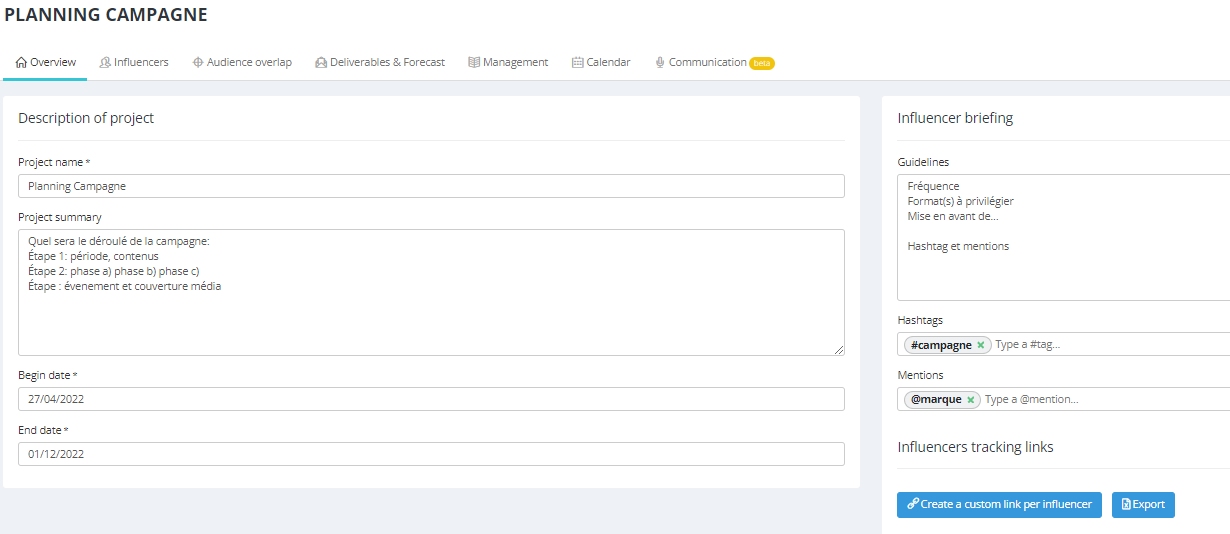Click the Management tab book icon
Viewport: 1230px width, 534px height.
[474, 63]
